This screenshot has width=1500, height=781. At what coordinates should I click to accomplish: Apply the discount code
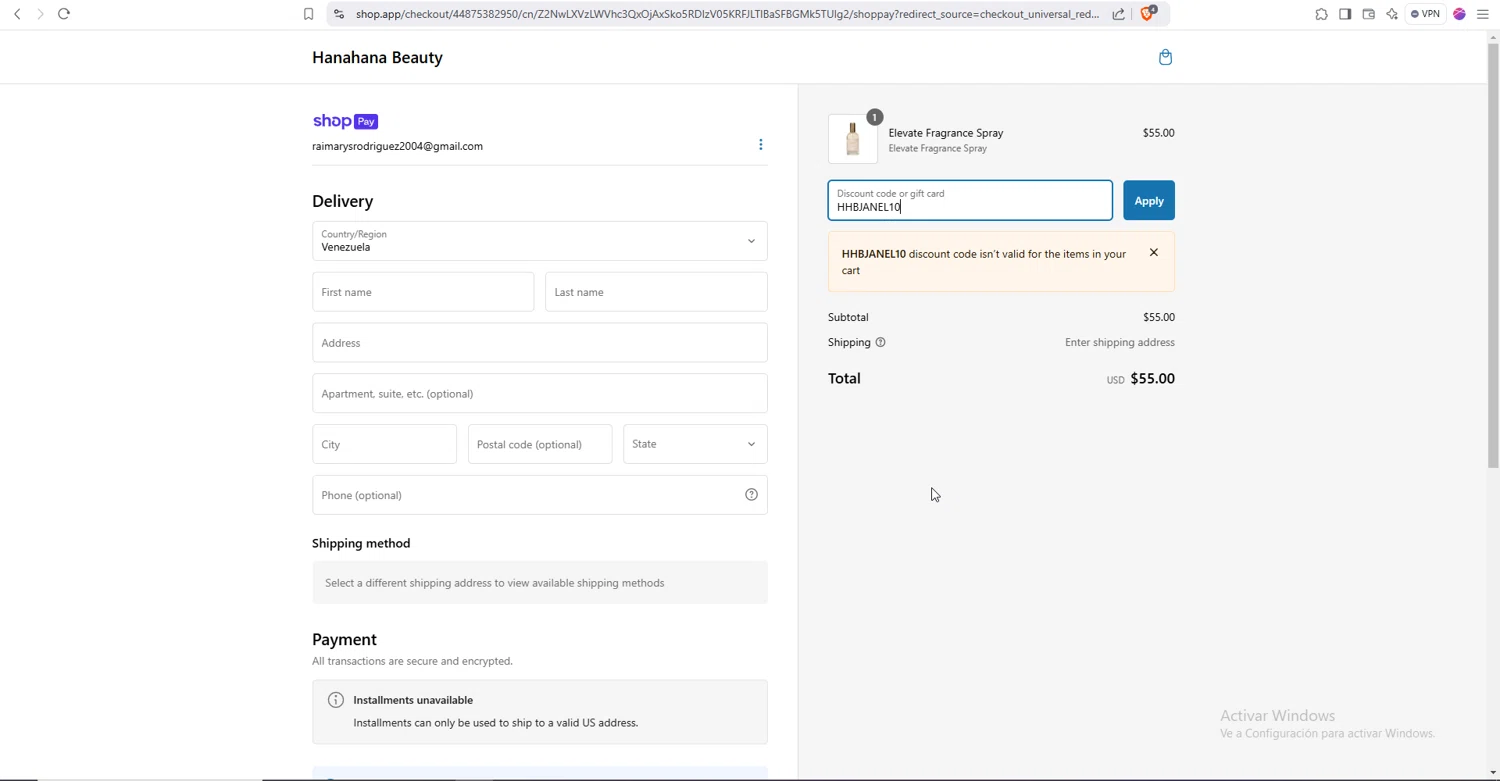point(1148,201)
